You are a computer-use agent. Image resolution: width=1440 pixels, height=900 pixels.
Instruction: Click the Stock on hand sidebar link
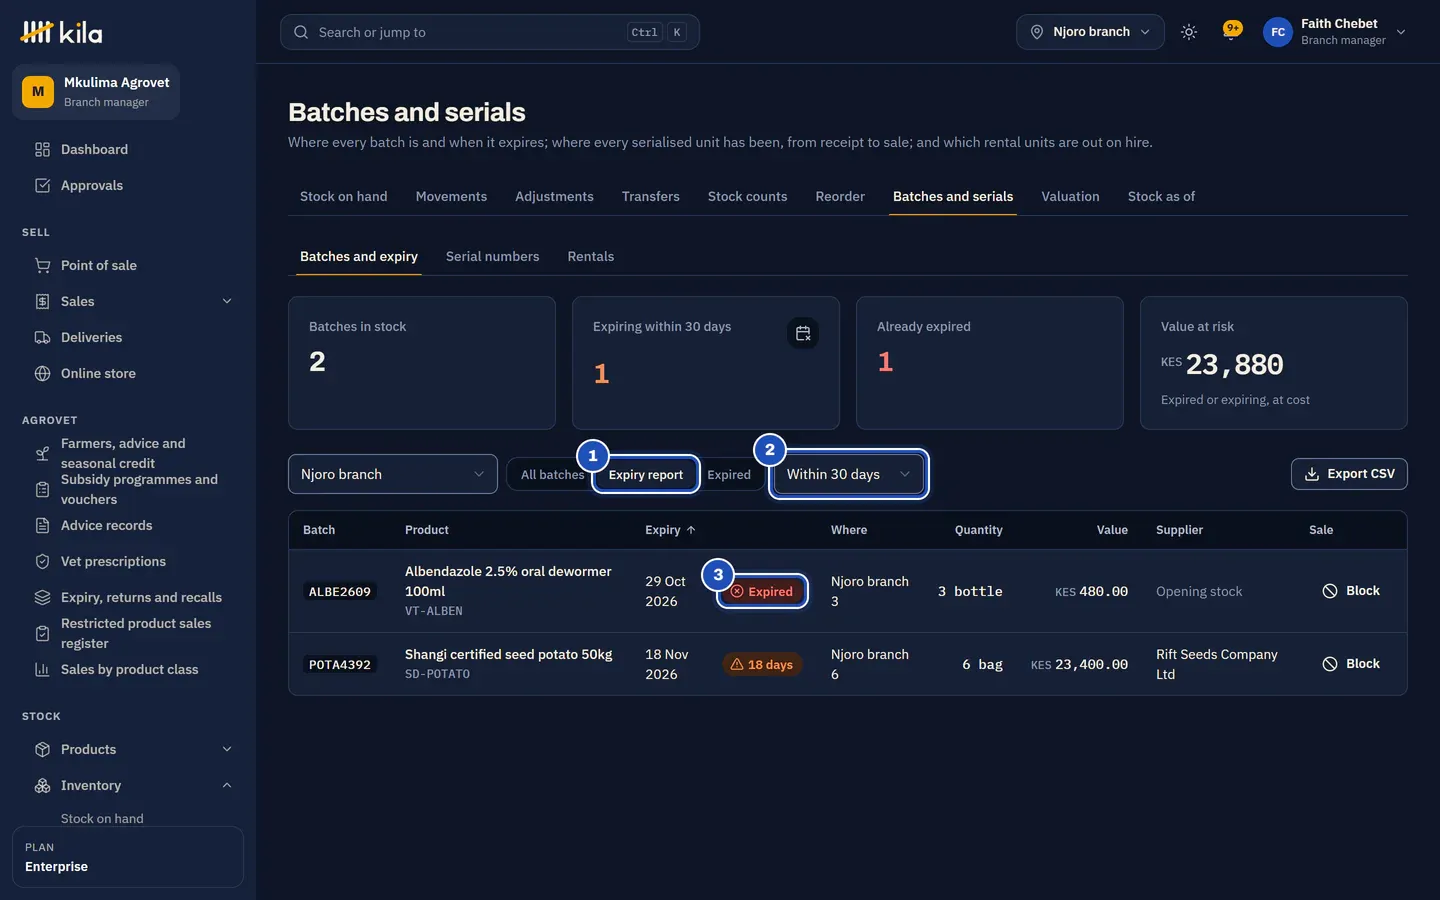(x=102, y=818)
